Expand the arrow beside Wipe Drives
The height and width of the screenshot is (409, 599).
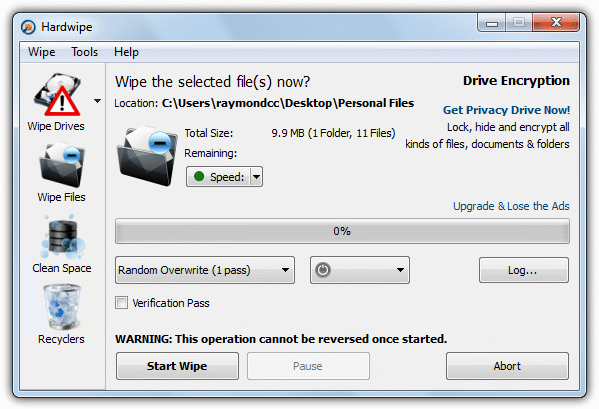[x=97, y=101]
